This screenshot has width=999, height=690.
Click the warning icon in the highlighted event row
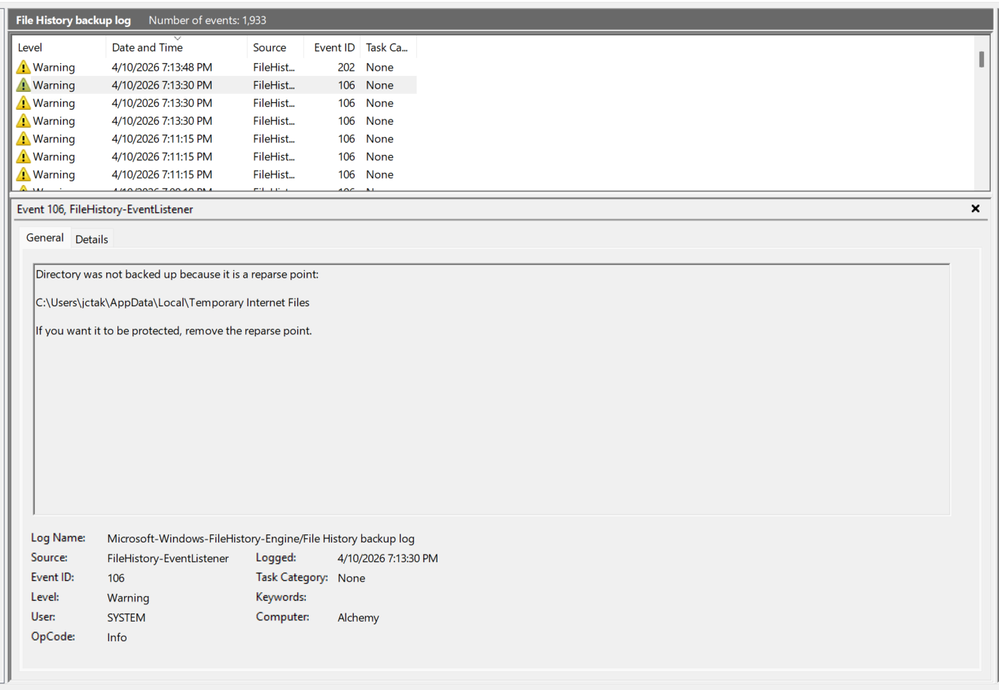23,85
